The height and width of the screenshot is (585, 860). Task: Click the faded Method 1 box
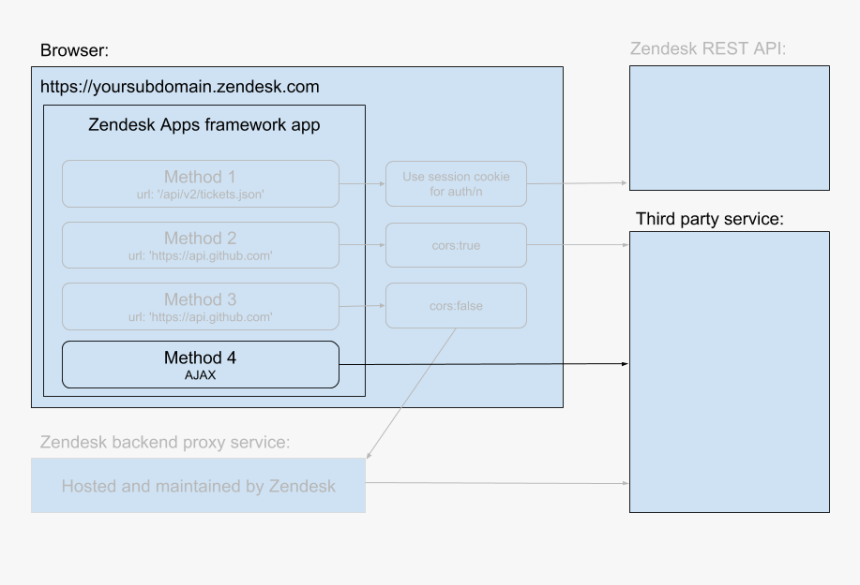tap(201, 184)
